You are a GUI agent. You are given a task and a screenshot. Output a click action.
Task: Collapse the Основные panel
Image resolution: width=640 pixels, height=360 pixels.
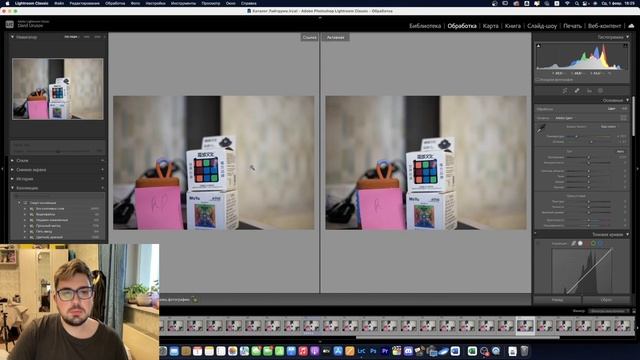click(x=627, y=100)
